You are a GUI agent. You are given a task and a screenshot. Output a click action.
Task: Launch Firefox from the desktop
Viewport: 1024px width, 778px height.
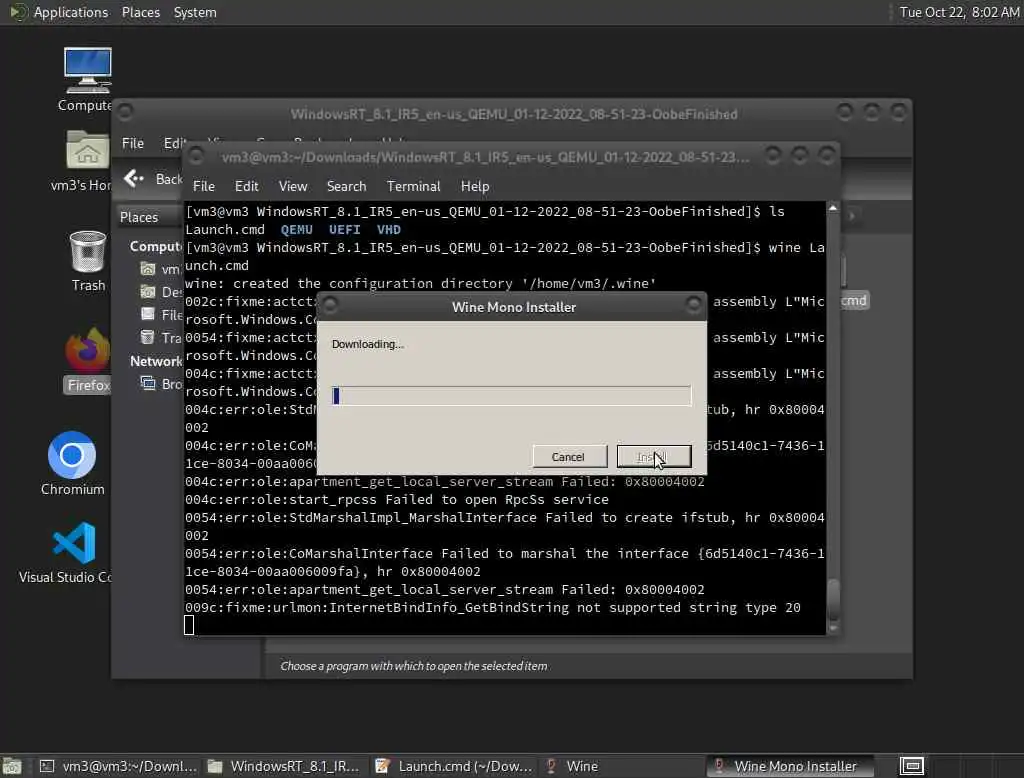[88, 349]
